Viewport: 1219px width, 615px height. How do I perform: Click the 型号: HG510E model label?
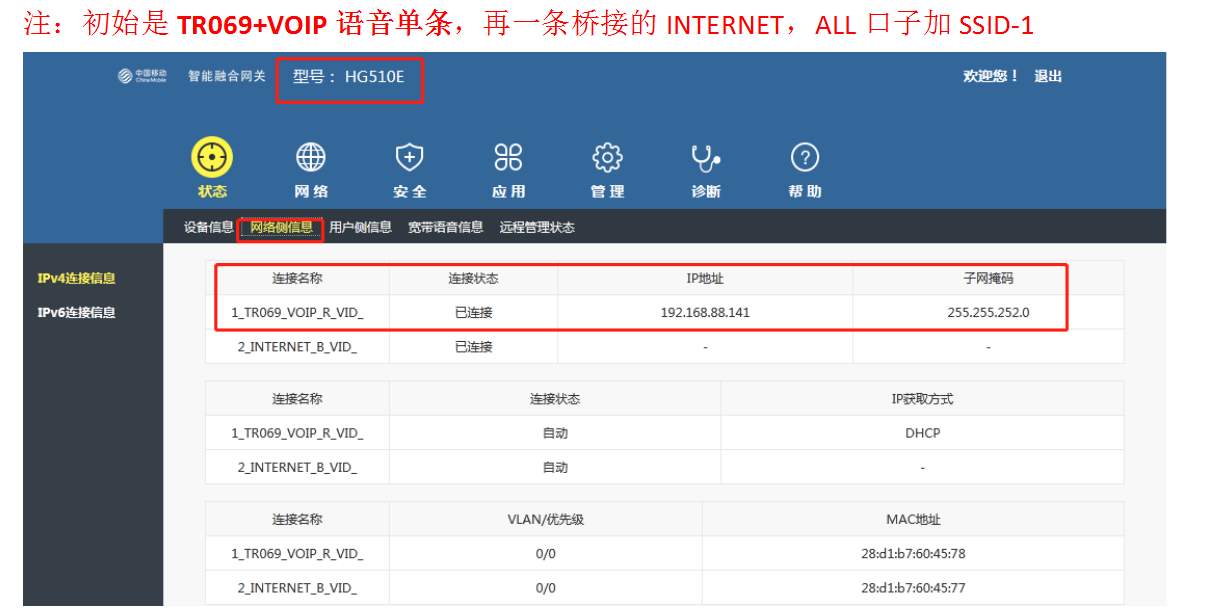click(349, 77)
